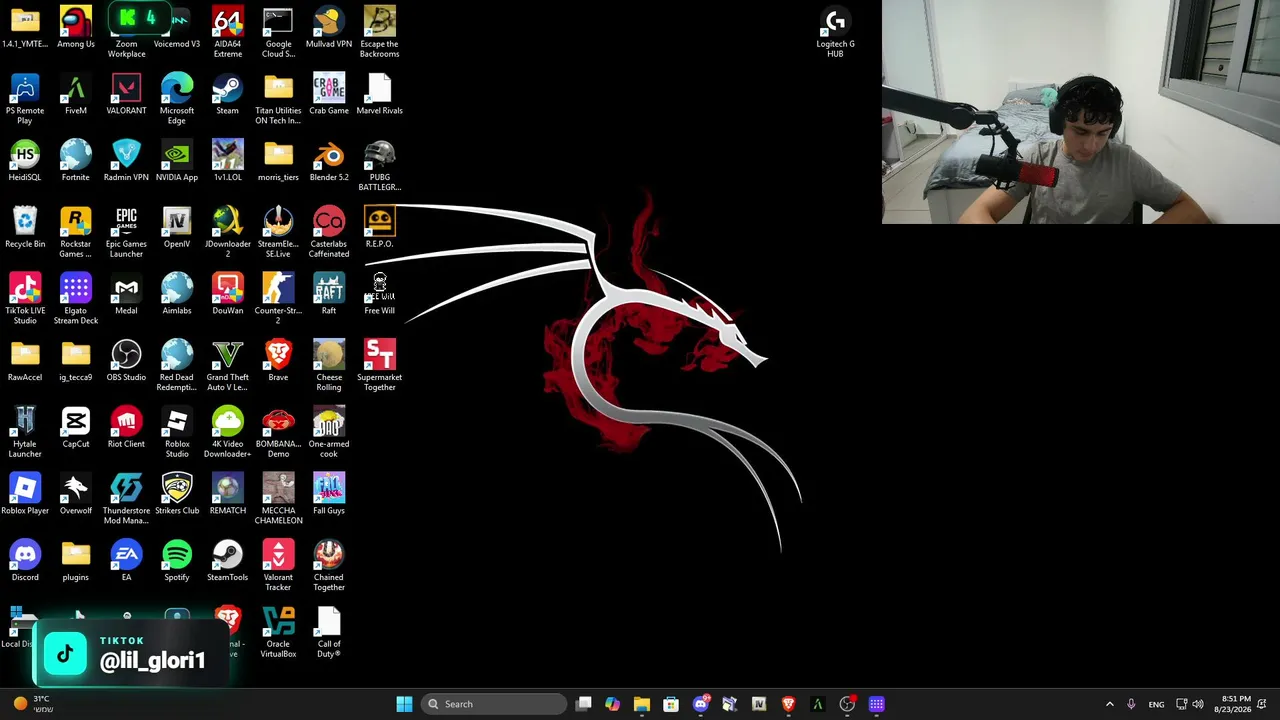Open the Crab Game shortcut

click(x=329, y=94)
